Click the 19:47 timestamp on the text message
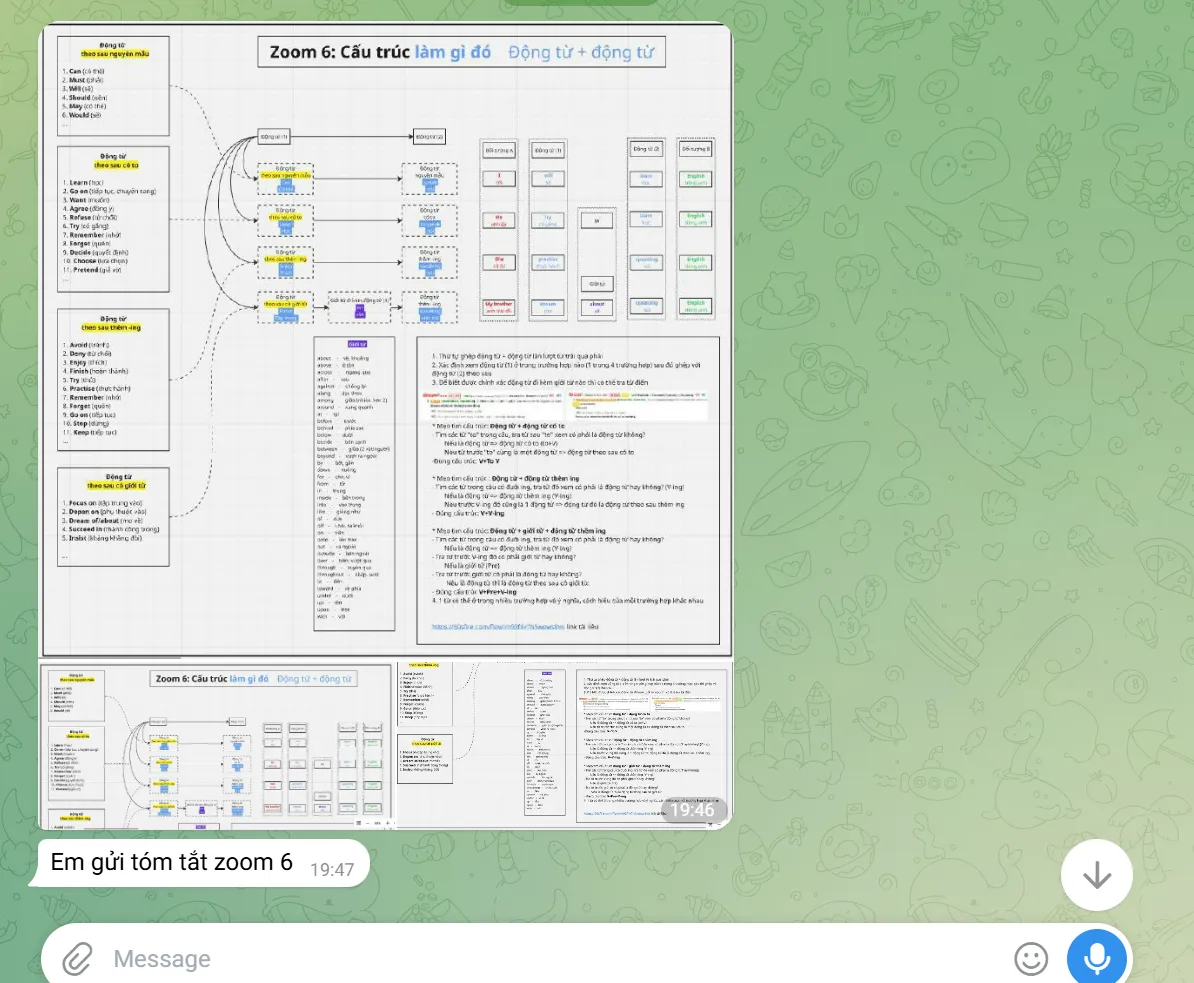 [x=332, y=870]
